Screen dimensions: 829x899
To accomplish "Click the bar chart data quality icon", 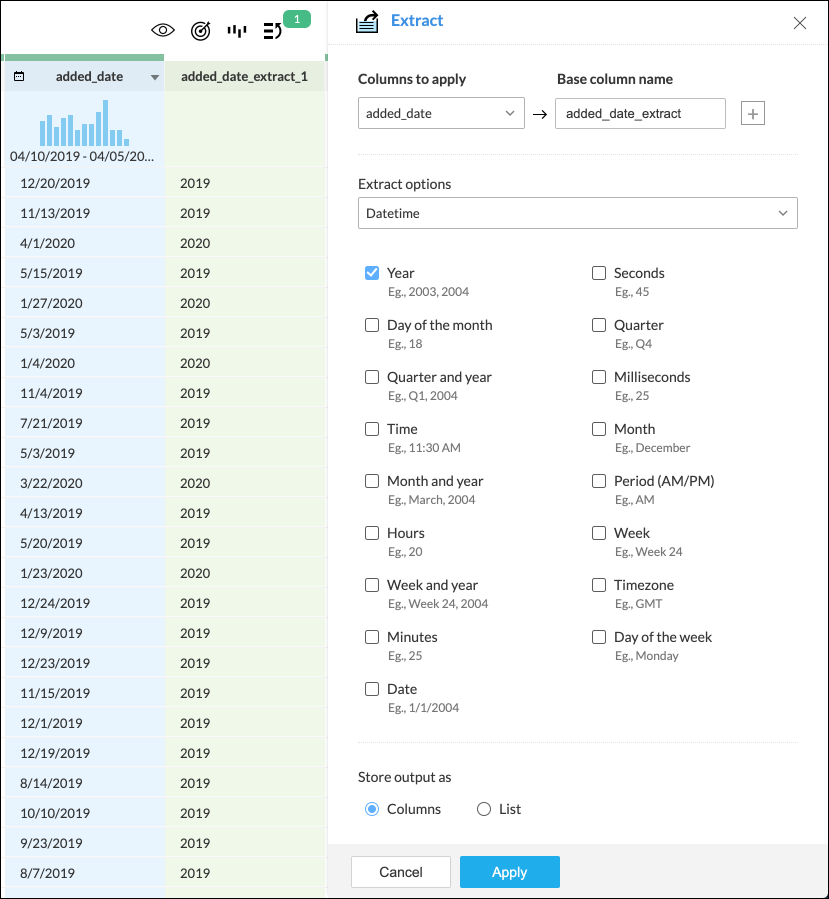I will [x=237, y=30].
